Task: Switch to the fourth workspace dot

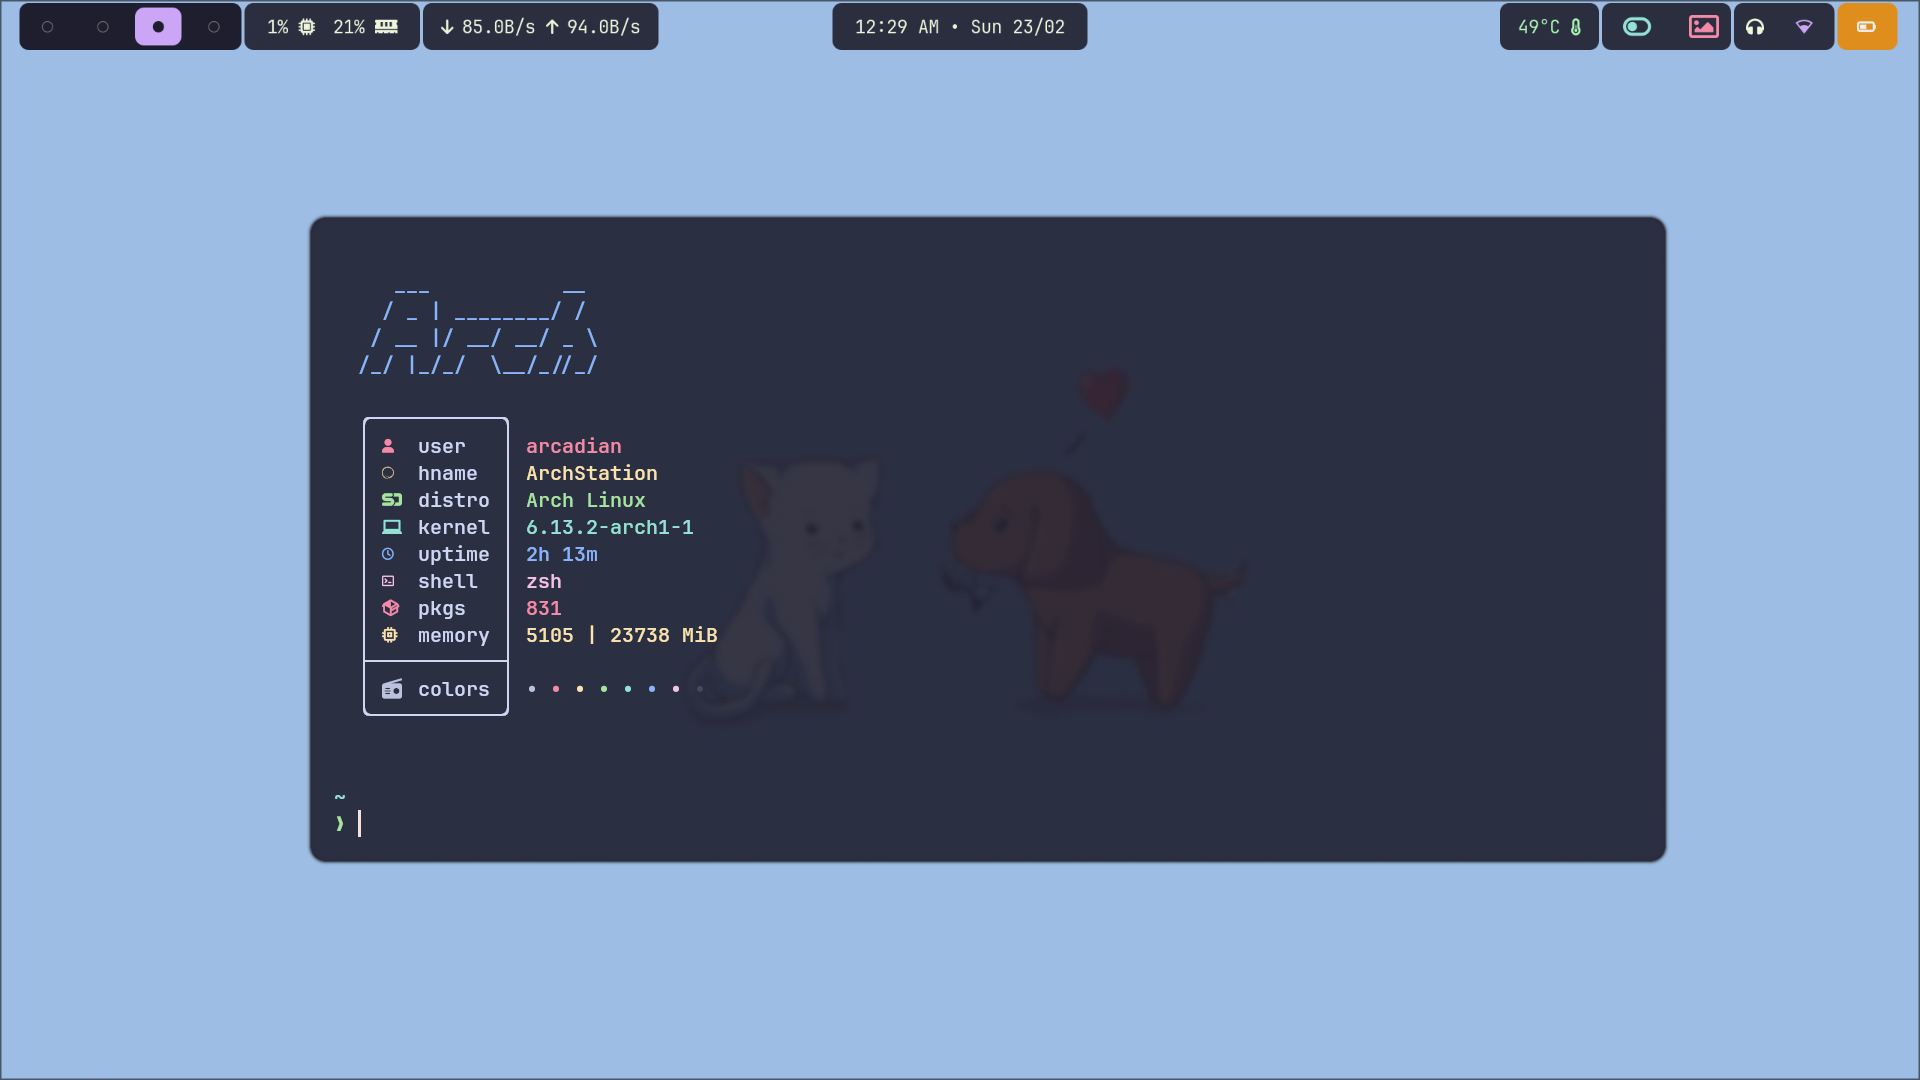Action: pos(214,27)
